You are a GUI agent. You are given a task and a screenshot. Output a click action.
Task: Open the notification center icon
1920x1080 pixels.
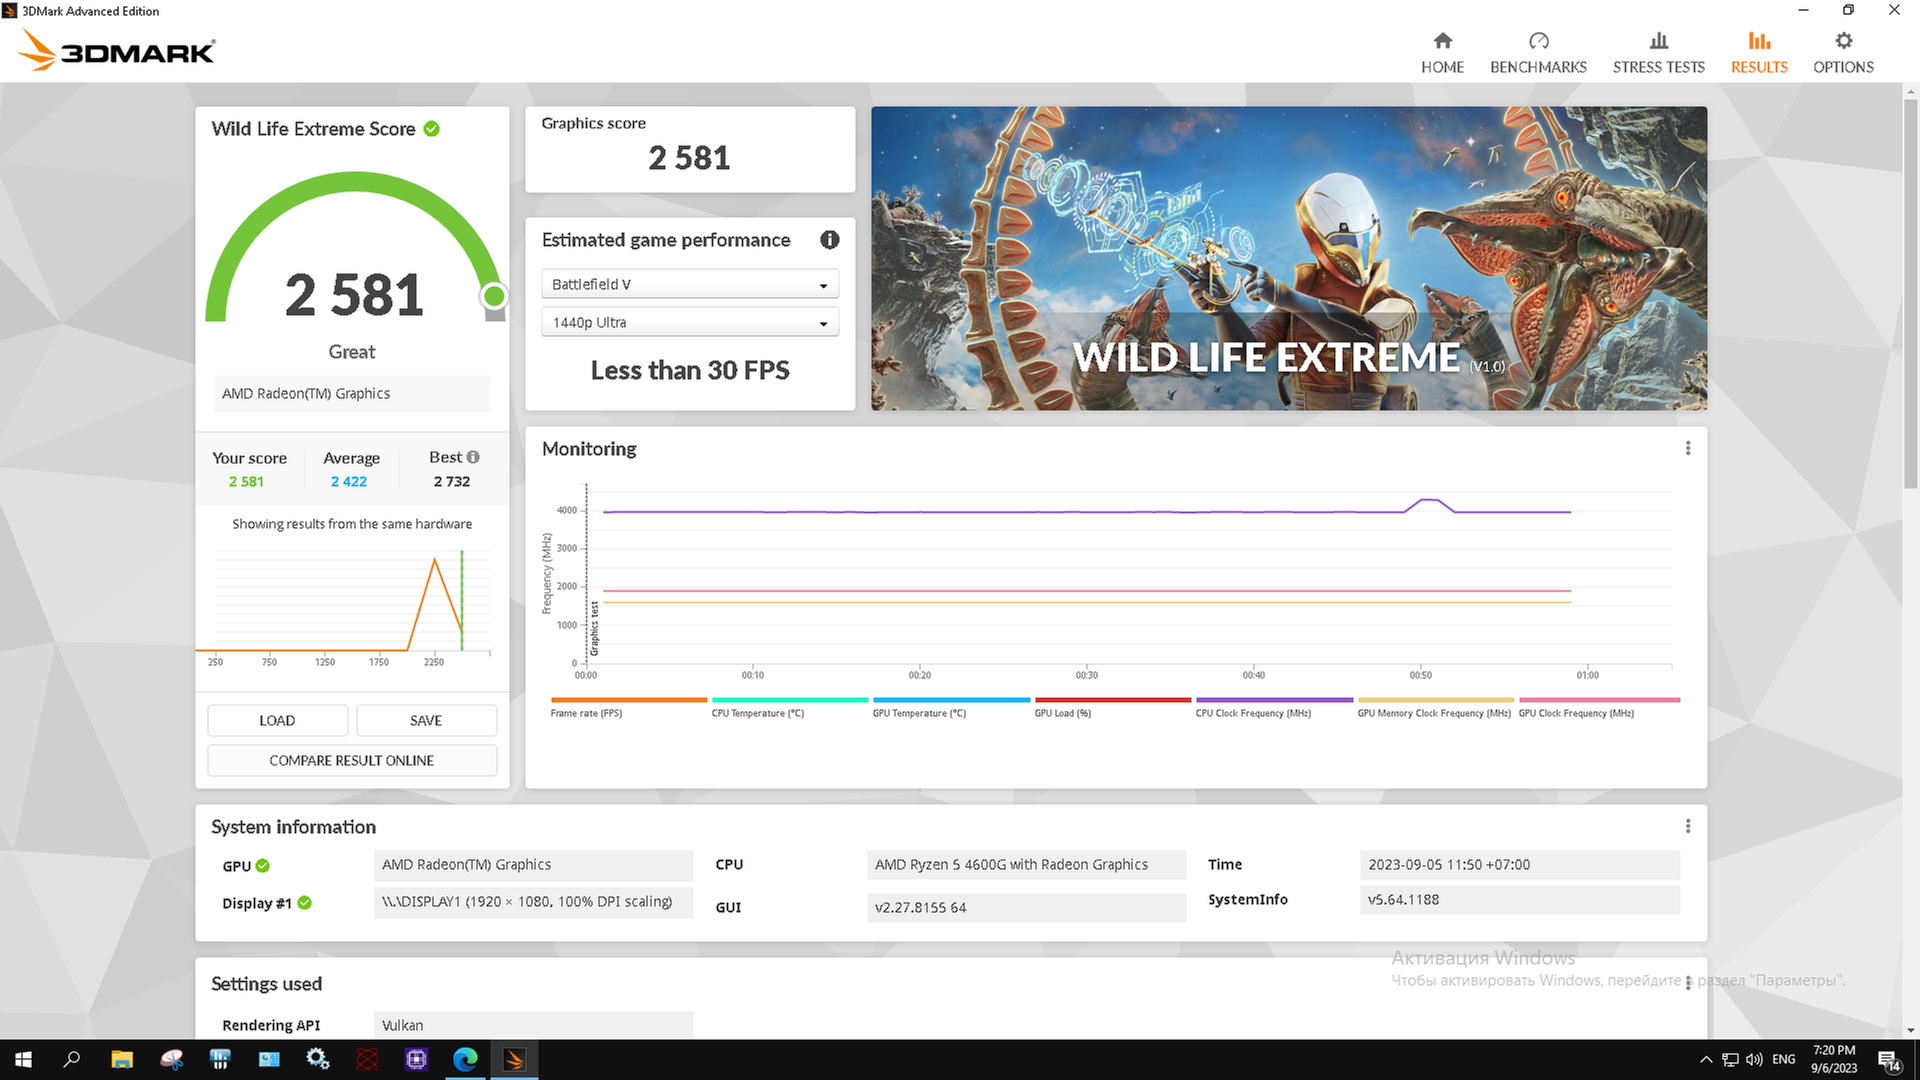pos(1888,1060)
